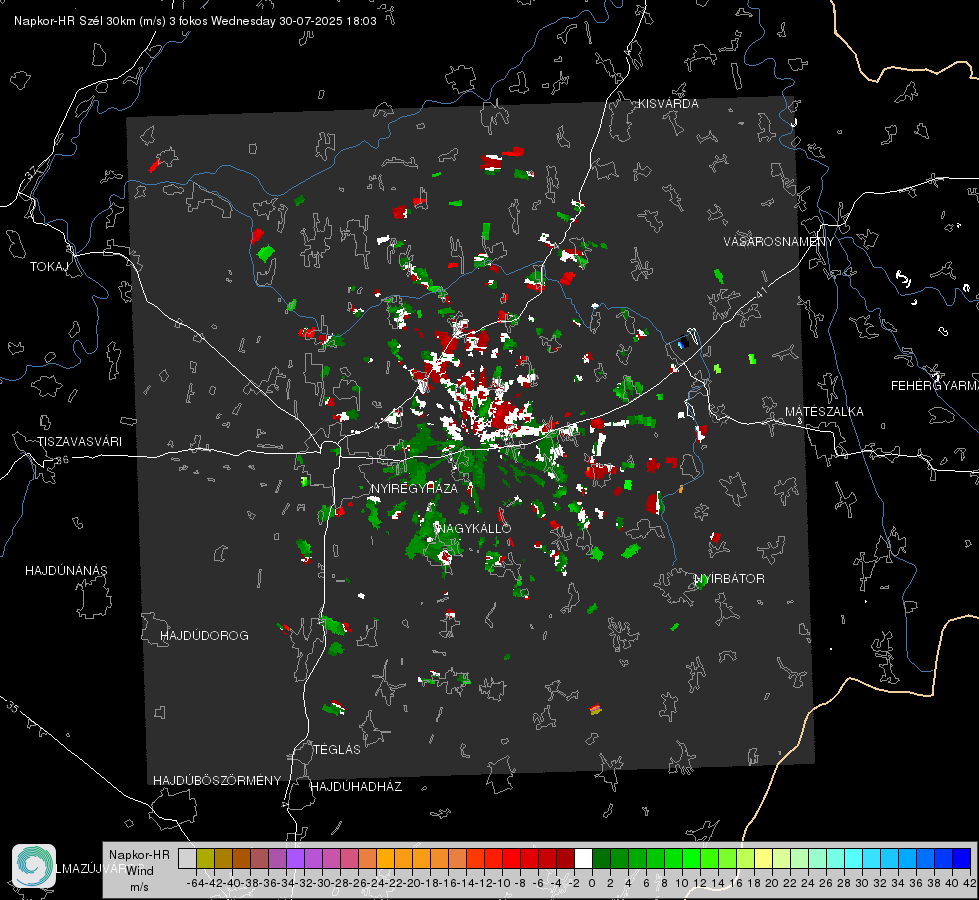Image resolution: width=979 pixels, height=900 pixels.
Task: Click the HAJDÚDOROG city label
Action: click(204, 635)
